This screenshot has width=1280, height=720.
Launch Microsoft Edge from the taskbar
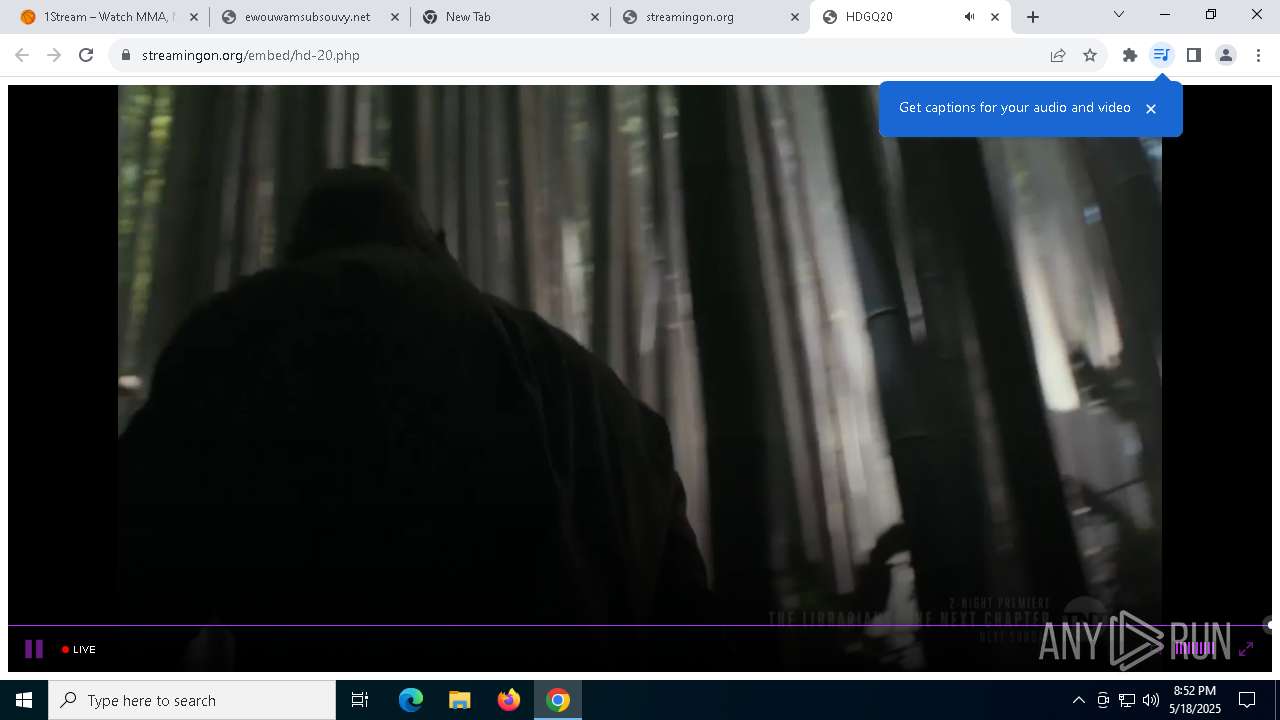point(411,700)
